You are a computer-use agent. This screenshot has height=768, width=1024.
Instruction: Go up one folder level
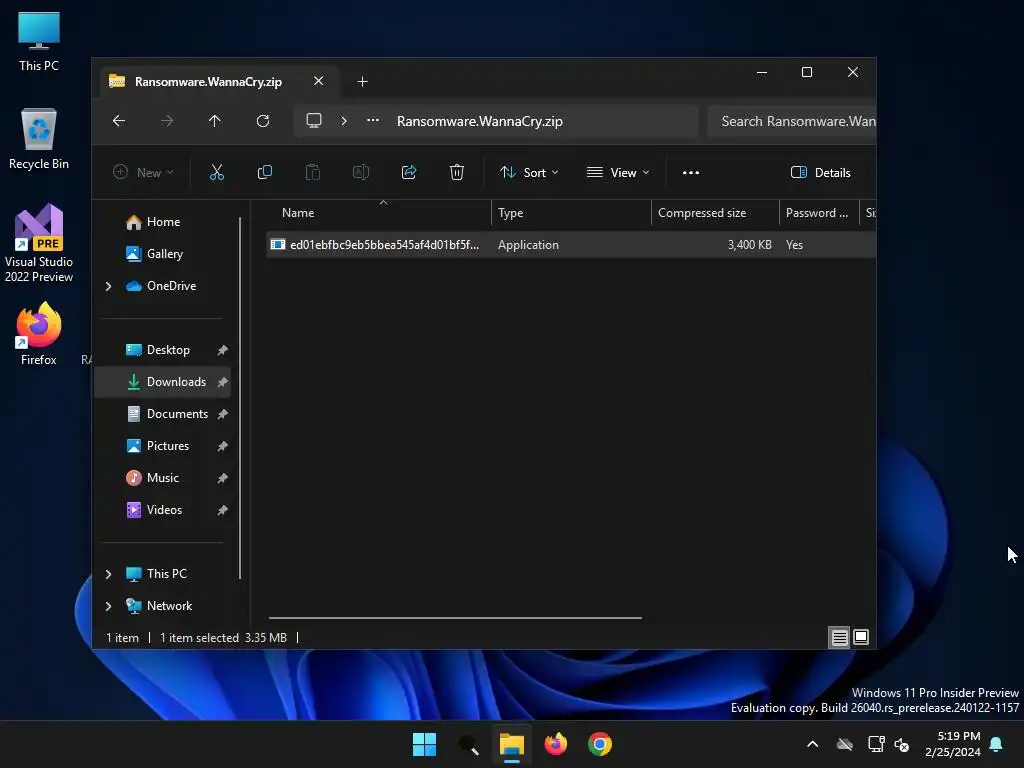click(215, 121)
